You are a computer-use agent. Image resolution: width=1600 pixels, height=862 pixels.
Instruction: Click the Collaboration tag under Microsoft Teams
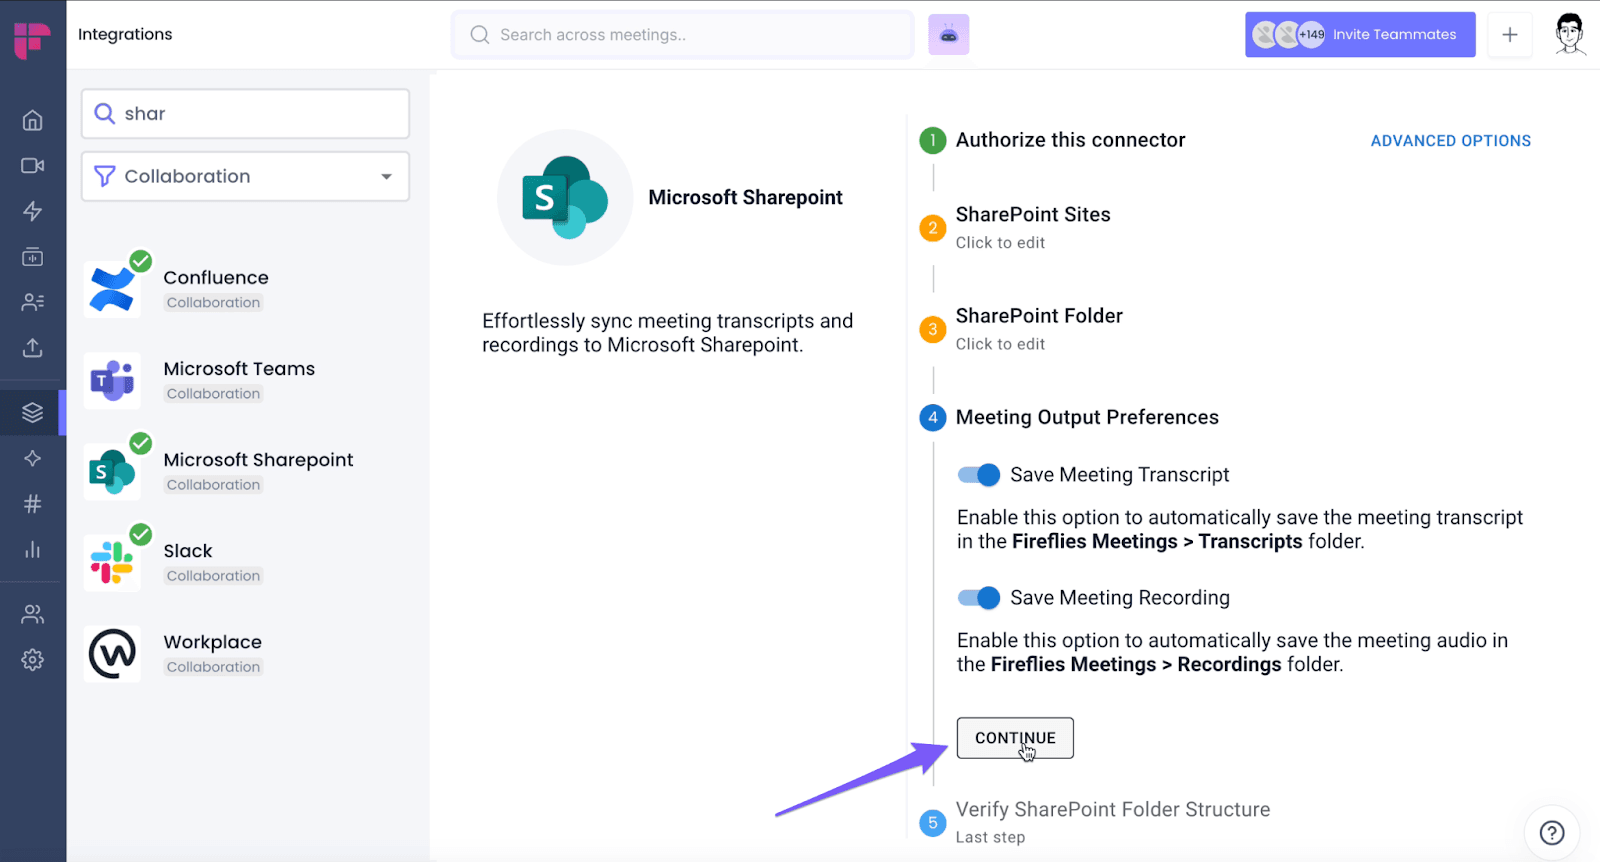point(213,394)
